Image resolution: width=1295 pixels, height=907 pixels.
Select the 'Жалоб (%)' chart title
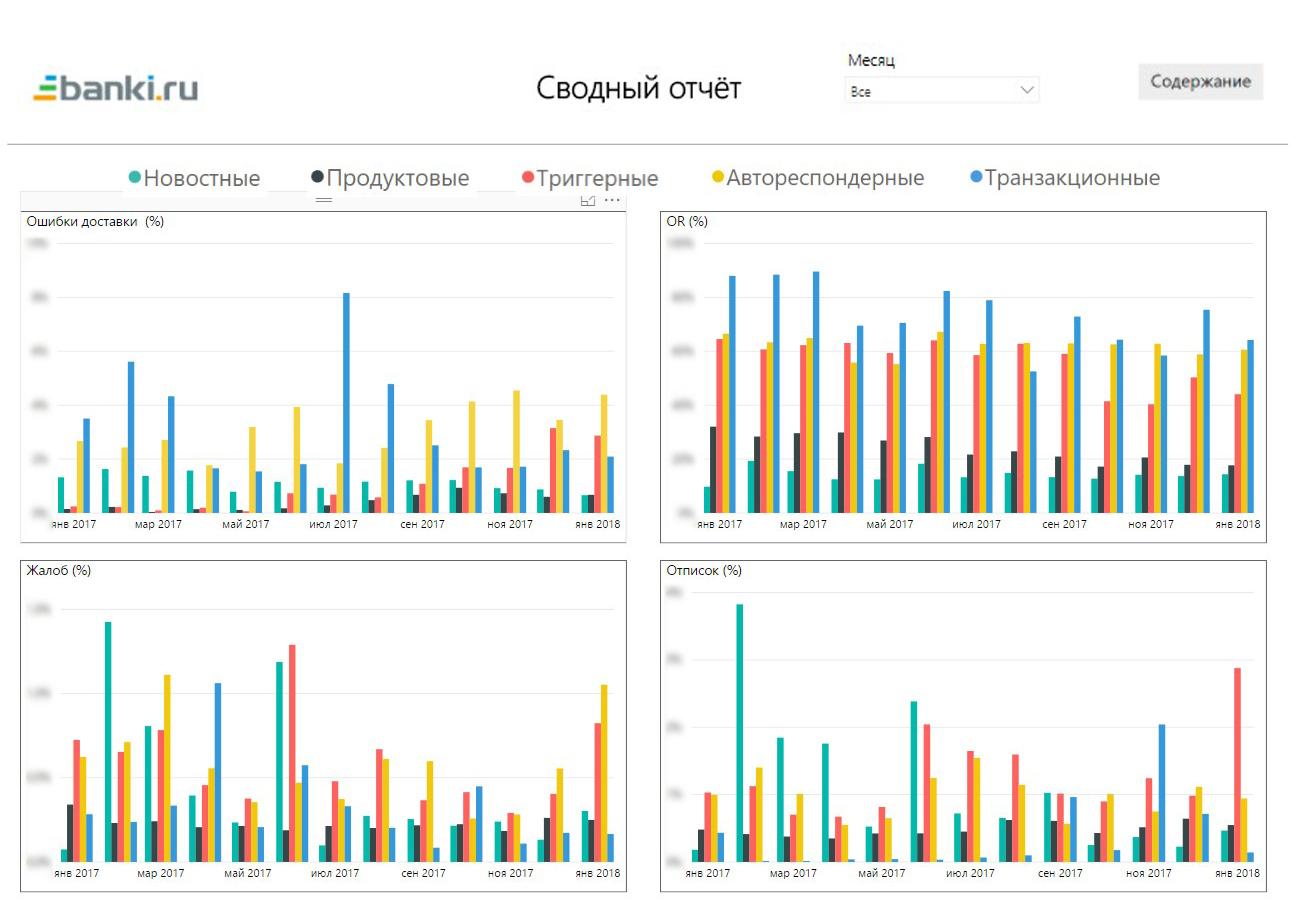[x=59, y=570]
